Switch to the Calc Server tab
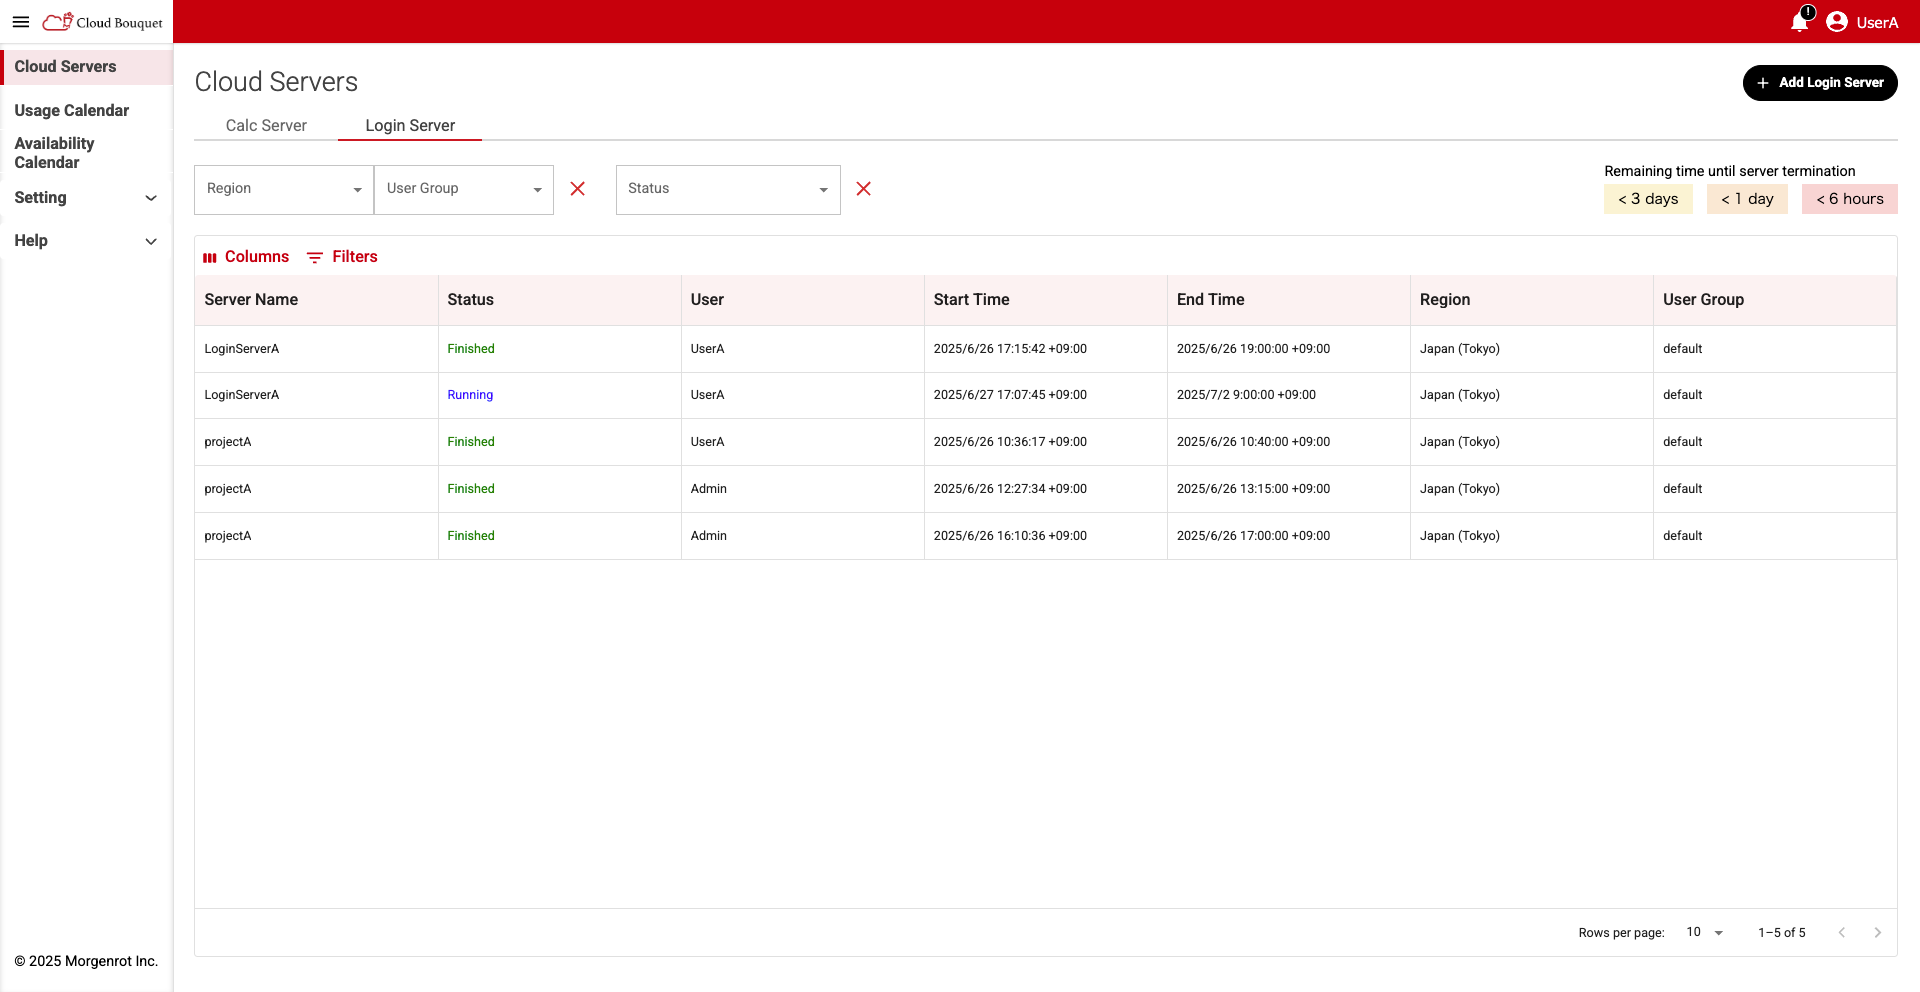 click(x=266, y=125)
